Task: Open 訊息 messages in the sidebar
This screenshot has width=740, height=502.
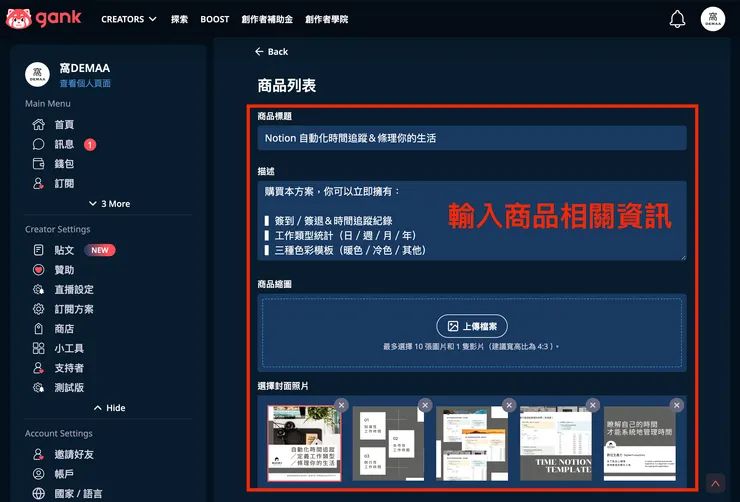Action: 64,144
